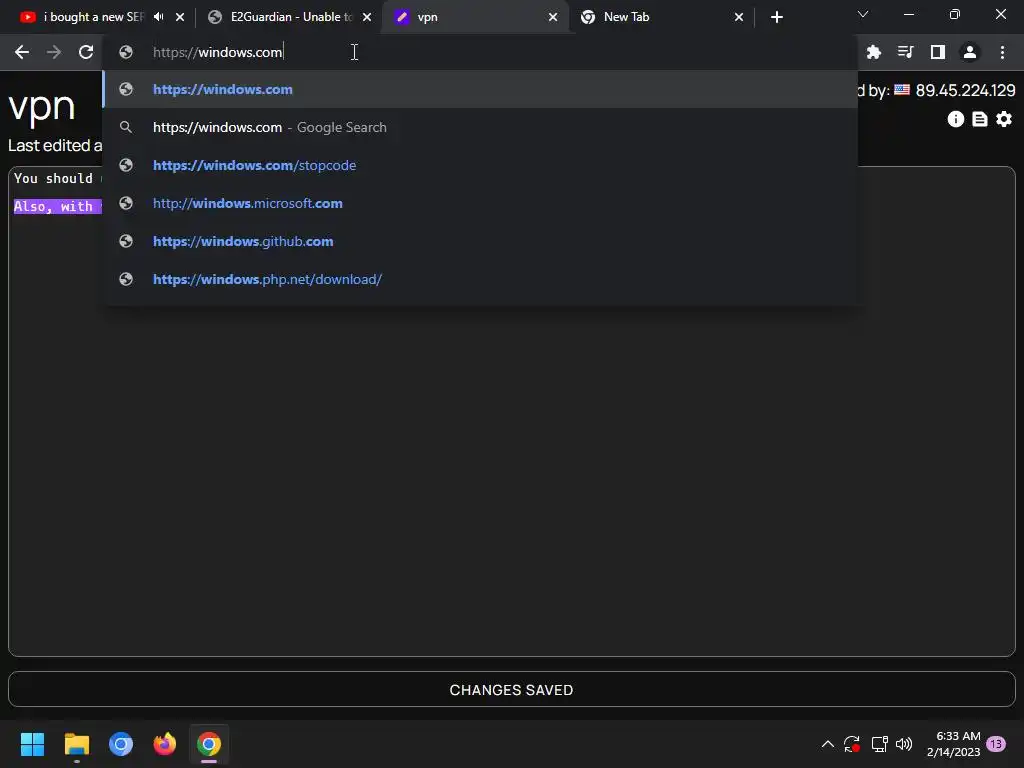Select the windows.php.net/download suggestion

pos(480,279)
